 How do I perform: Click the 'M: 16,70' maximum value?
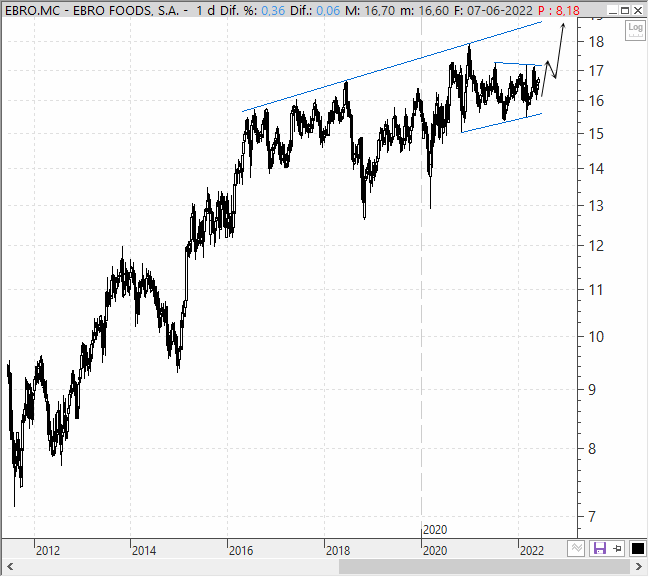point(370,10)
